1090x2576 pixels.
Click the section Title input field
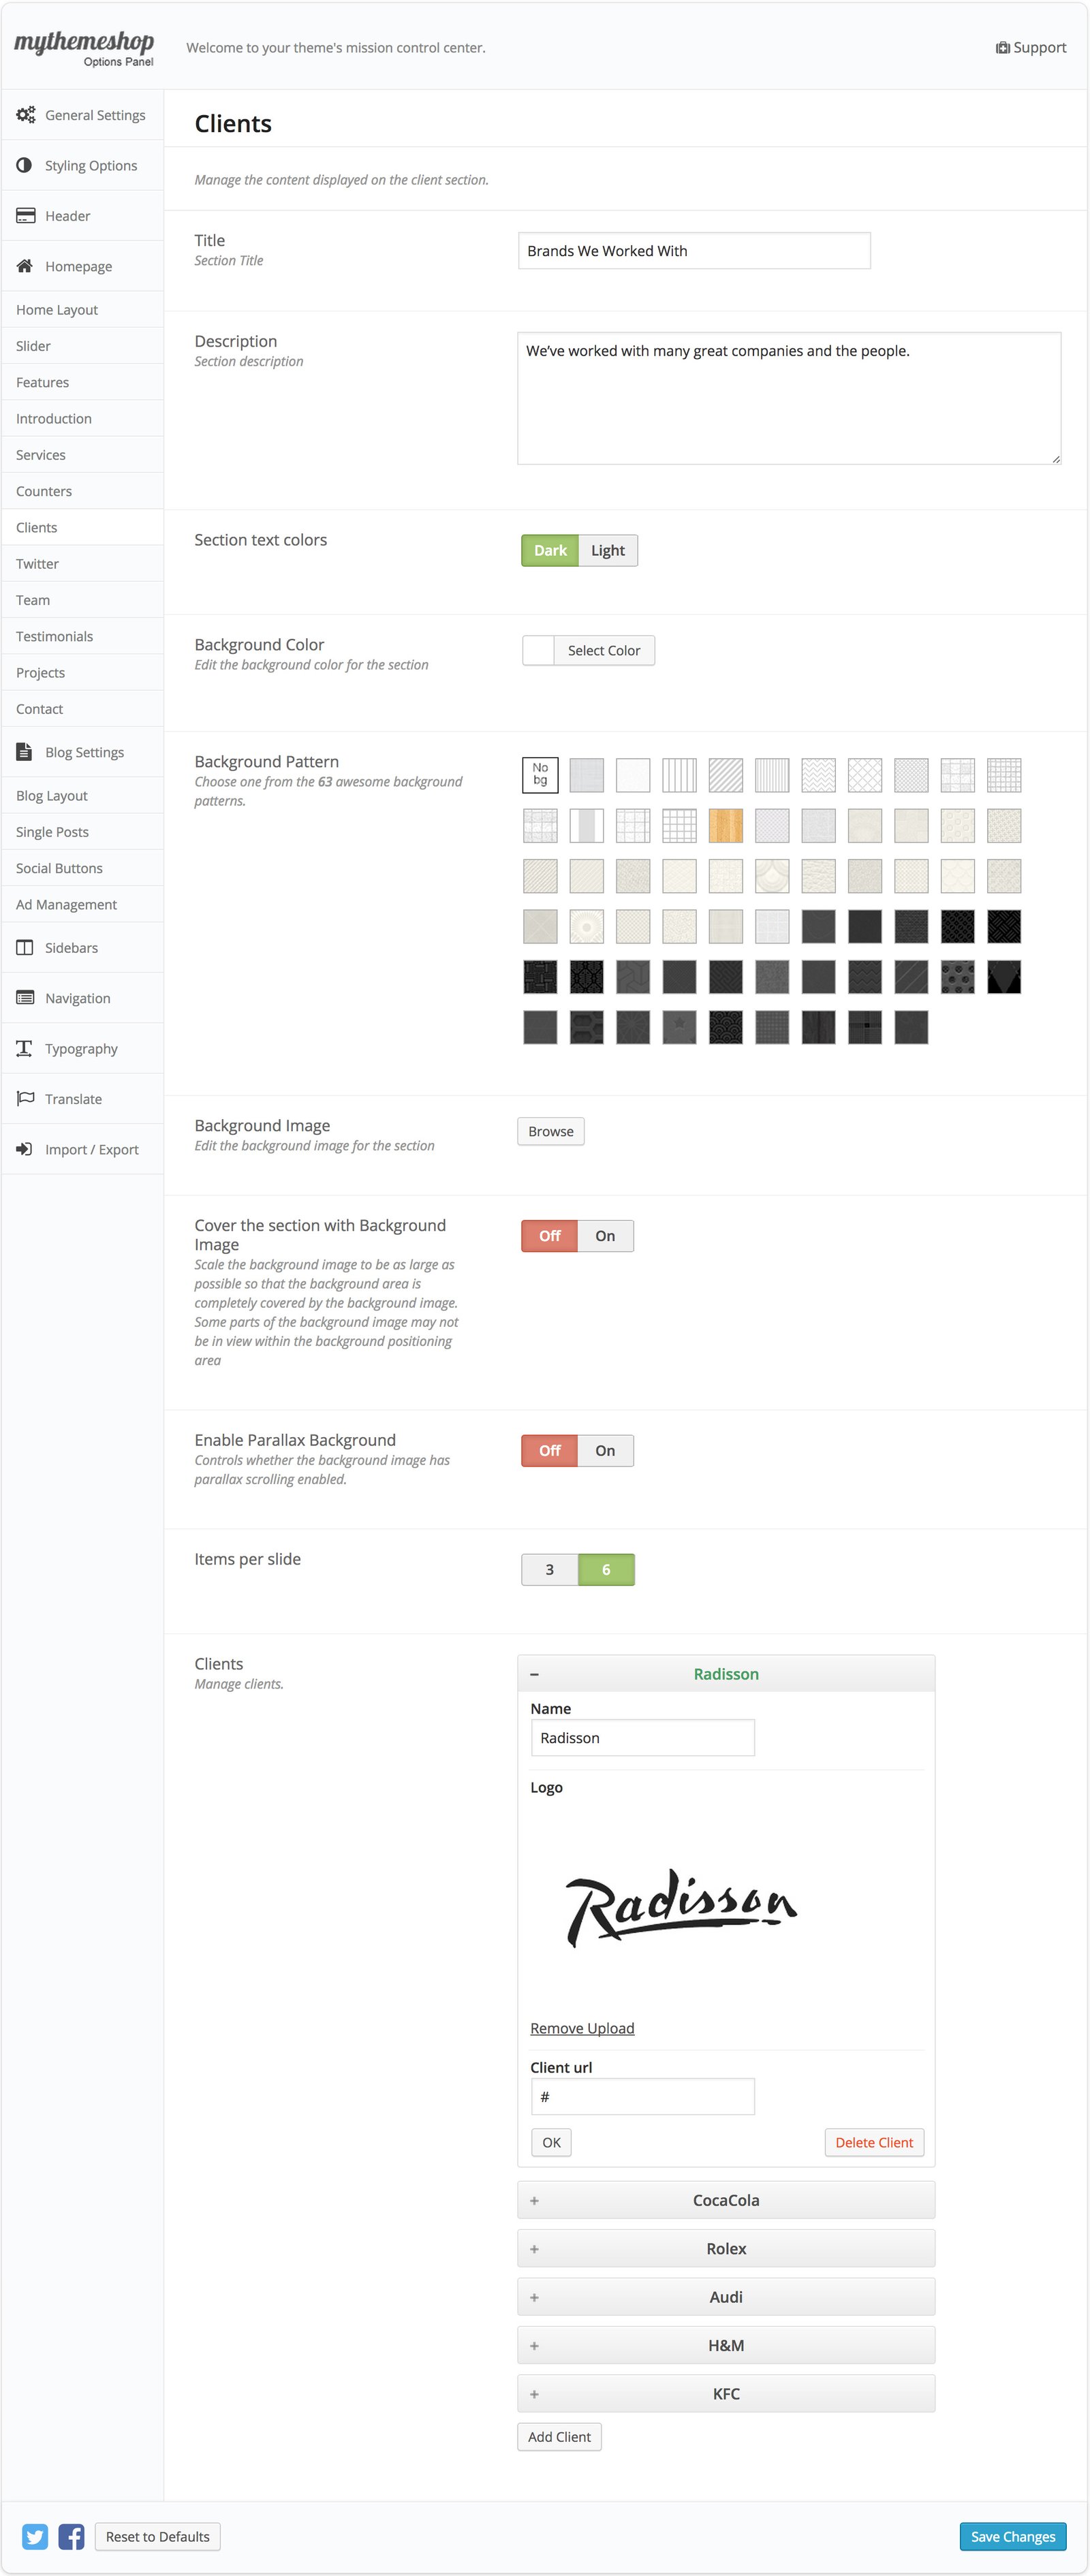coord(693,251)
